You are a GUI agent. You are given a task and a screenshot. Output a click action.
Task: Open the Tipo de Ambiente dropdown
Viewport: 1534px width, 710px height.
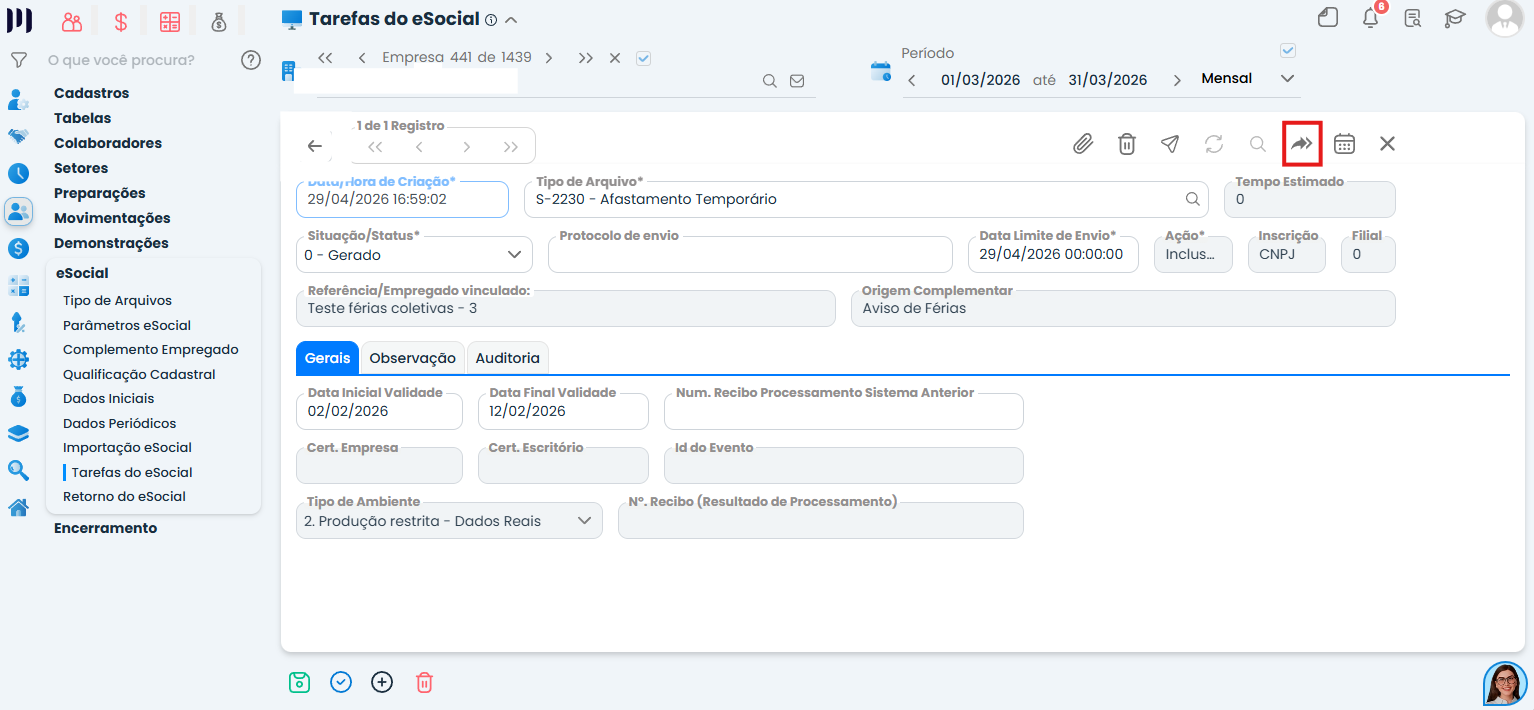[450, 521]
